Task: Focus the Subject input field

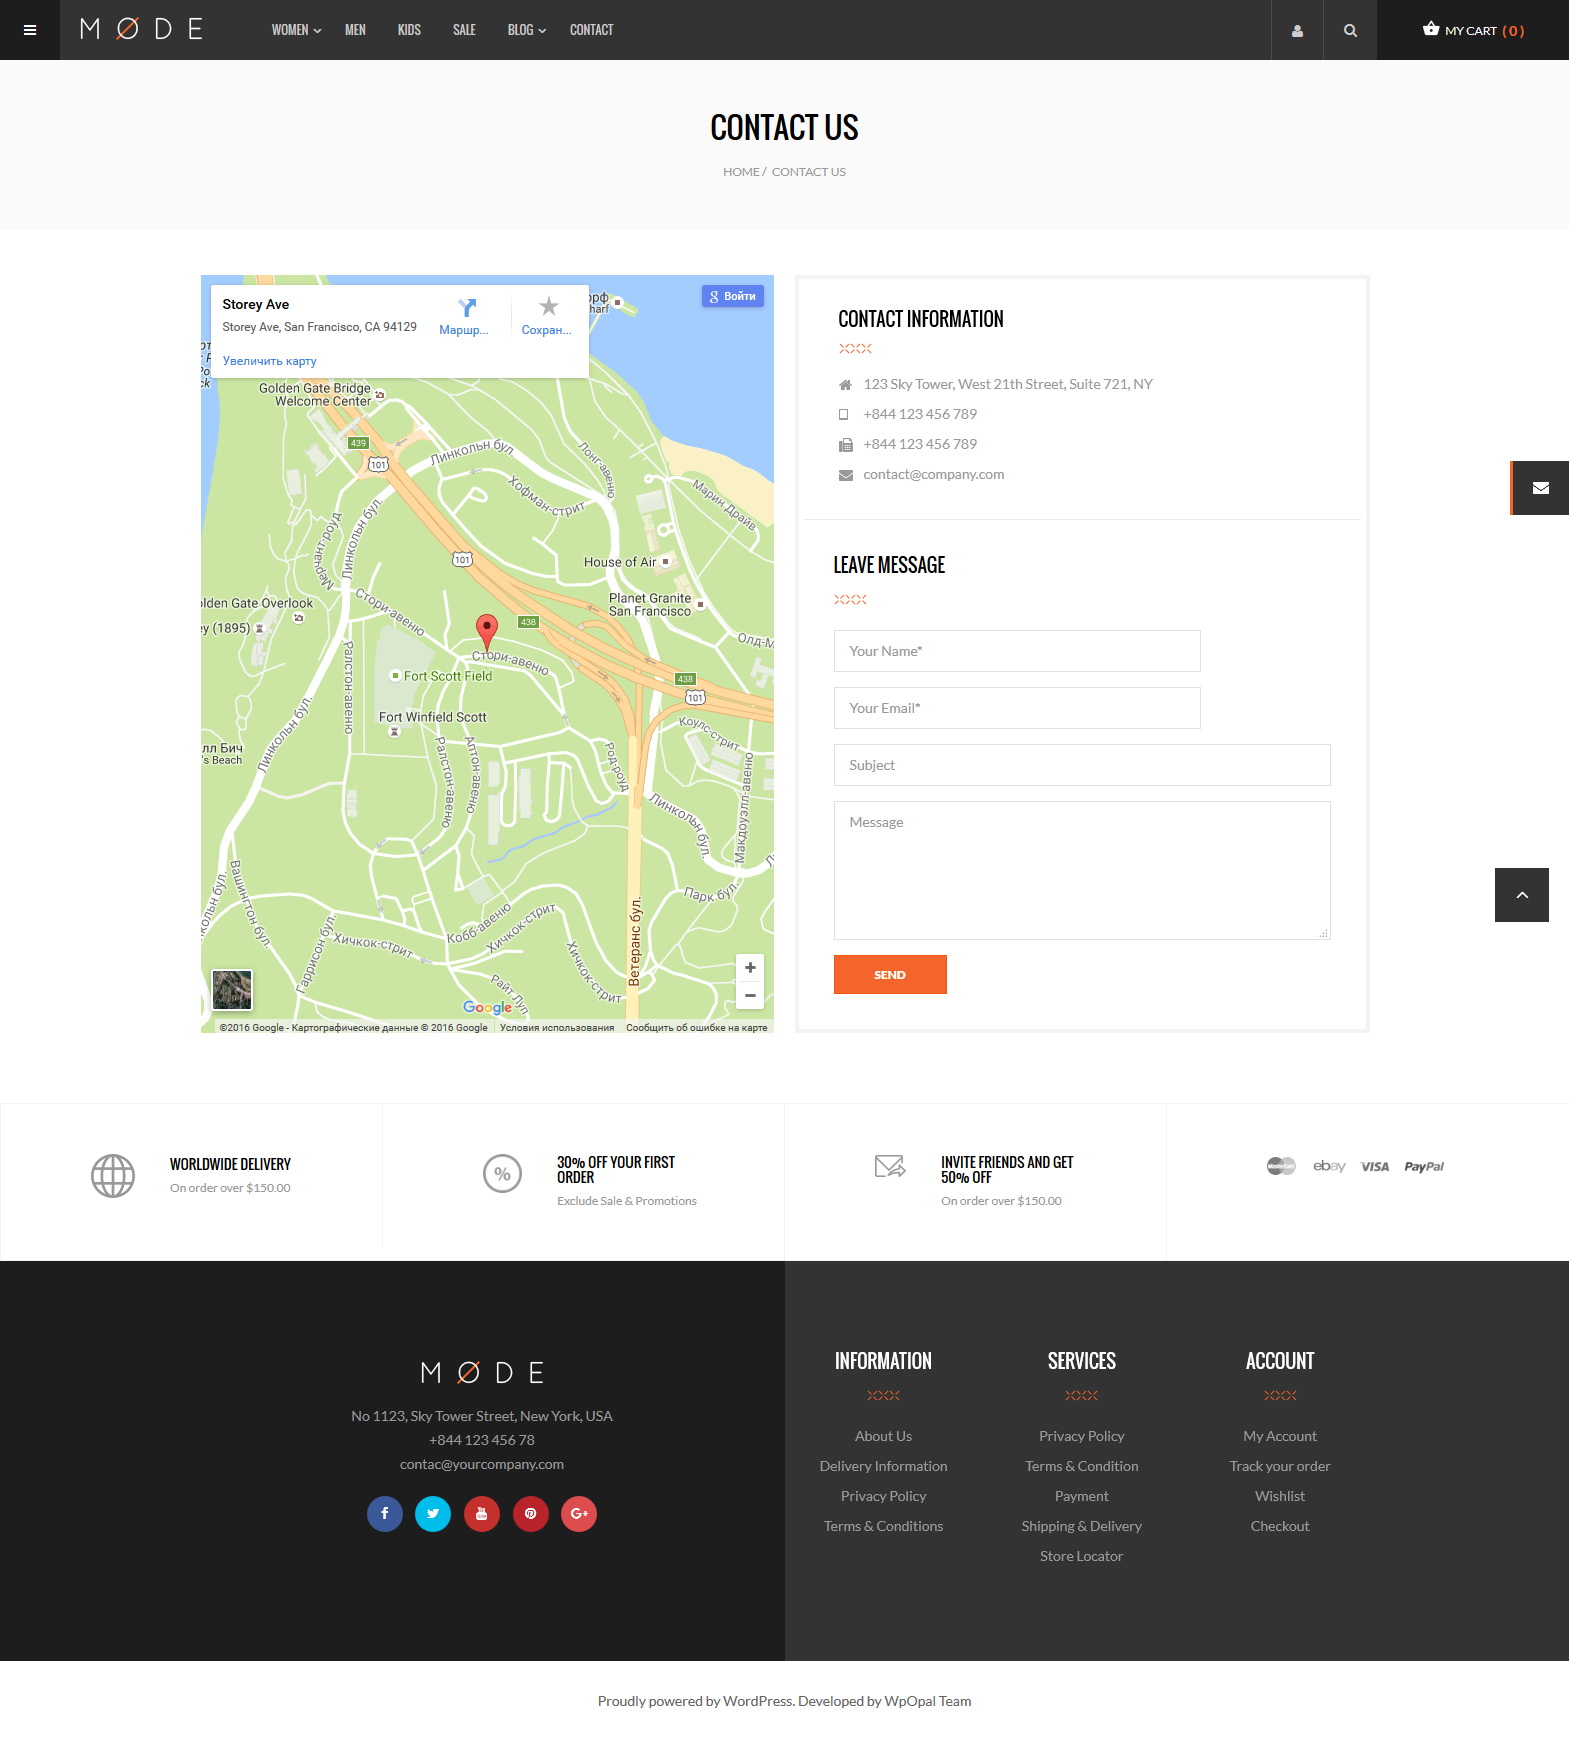Action: coord(1082,765)
